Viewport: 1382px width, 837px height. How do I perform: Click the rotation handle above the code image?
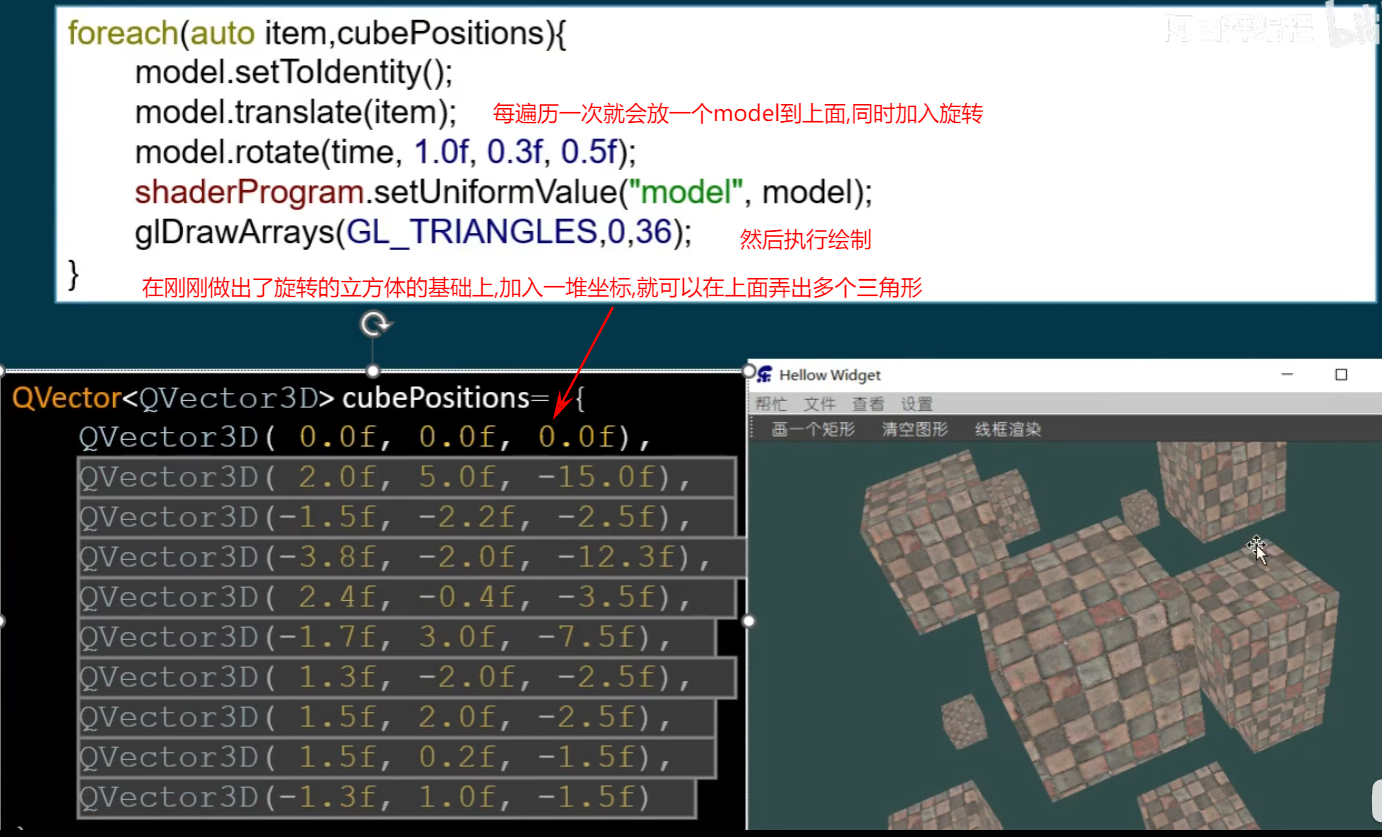375,324
